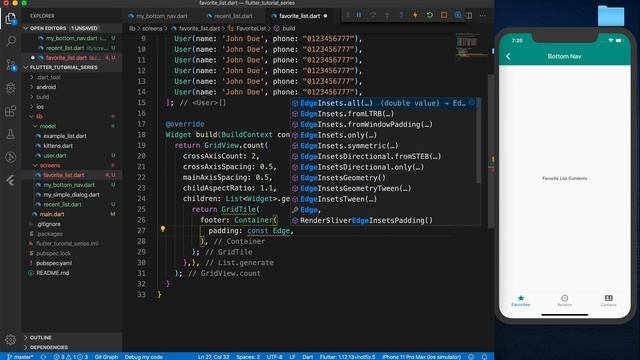This screenshot has height=360, width=640.
Task: Click the master branch in status bar
Action: point(20,357)
